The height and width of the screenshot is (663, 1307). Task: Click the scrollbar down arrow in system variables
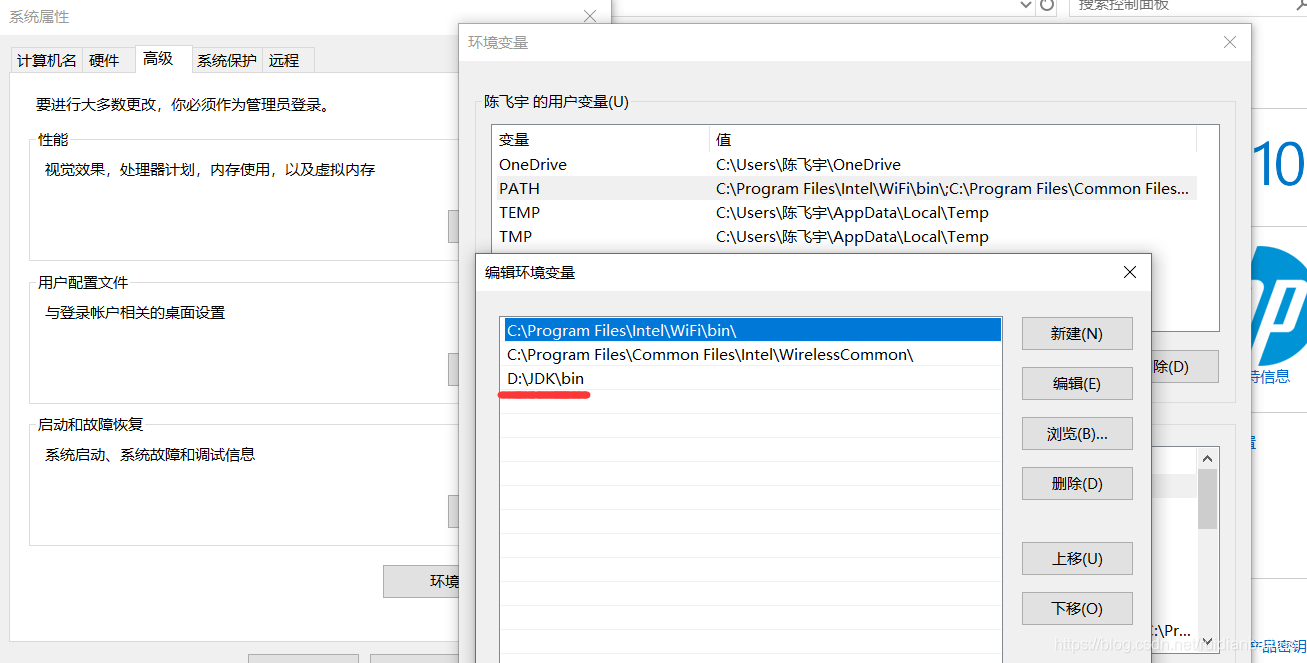(x=1207, y=641)
